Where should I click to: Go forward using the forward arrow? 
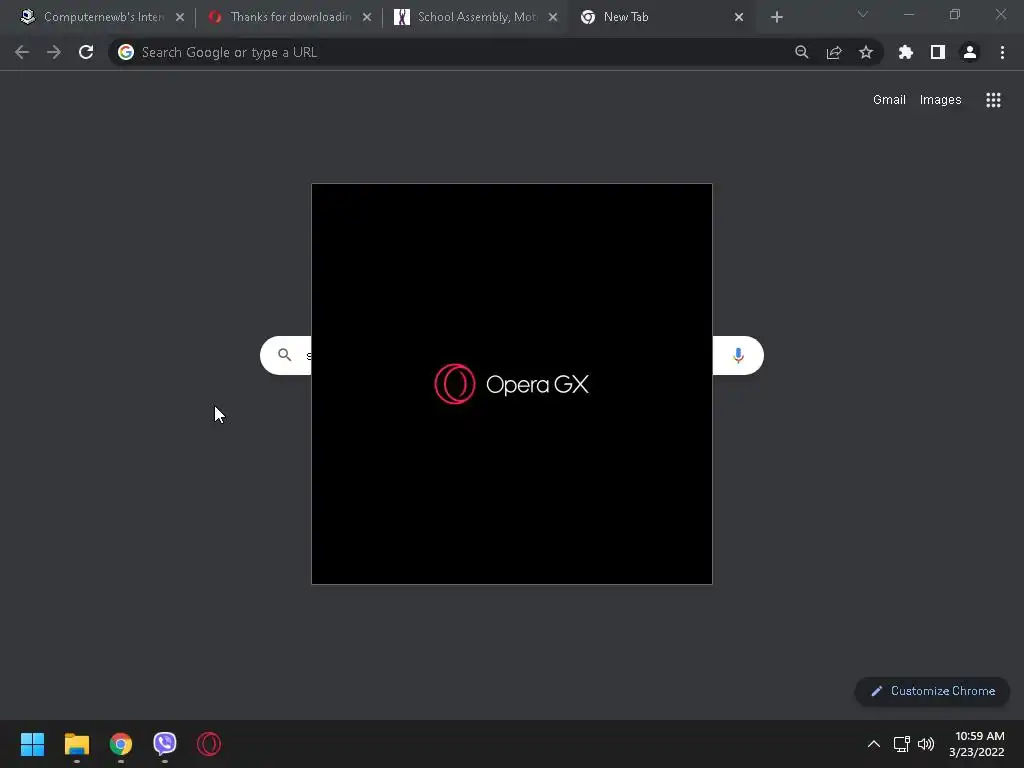[54, 52]
